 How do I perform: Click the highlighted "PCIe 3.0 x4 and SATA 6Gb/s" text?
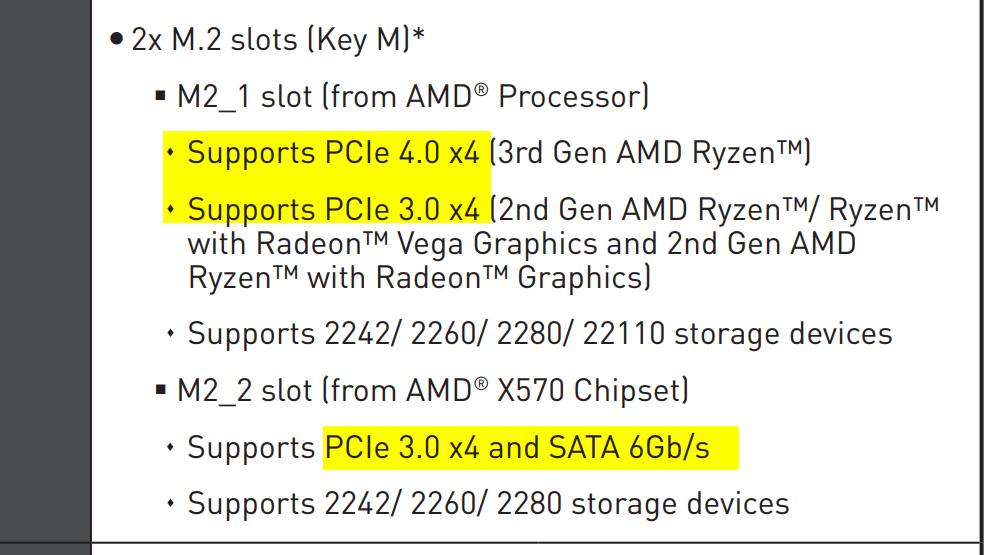click(517, 447)
